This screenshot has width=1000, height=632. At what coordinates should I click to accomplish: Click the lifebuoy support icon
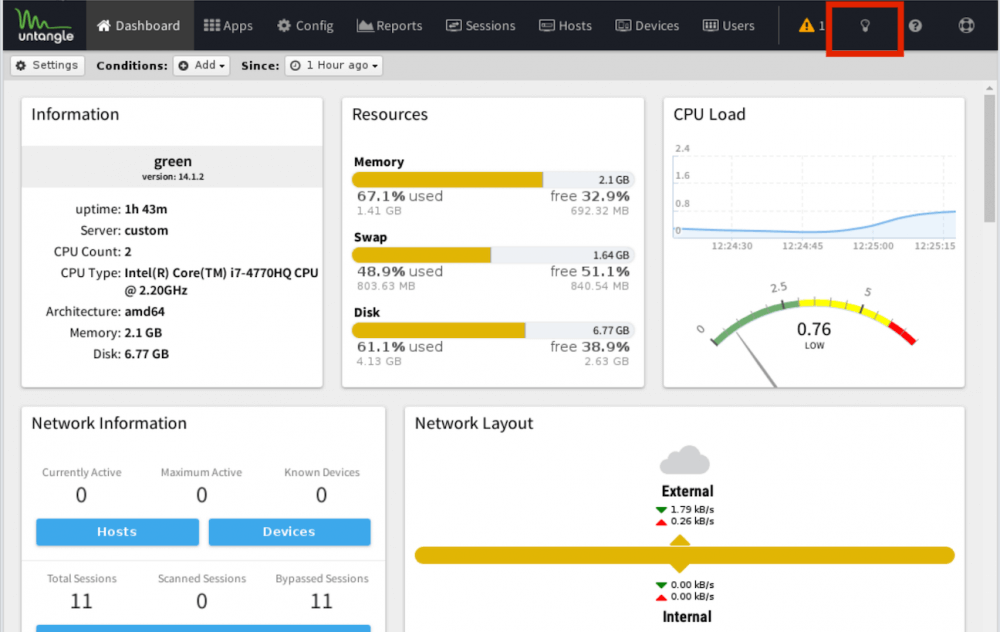pos(966,26)
